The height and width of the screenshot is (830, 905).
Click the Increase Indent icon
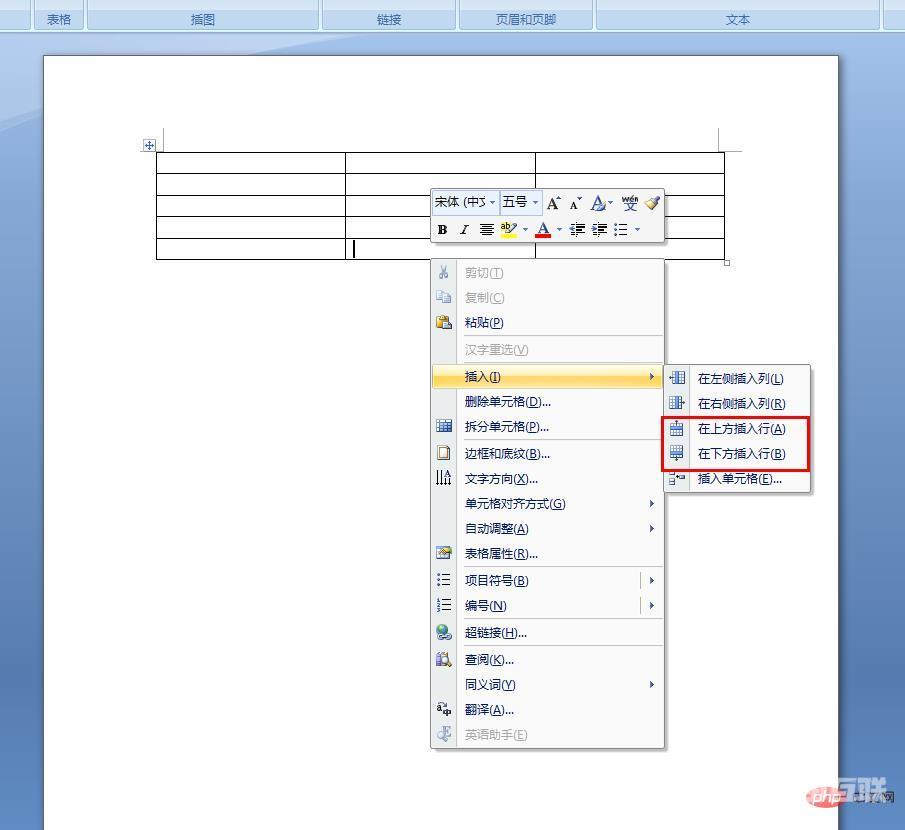[x=599, y=230]
